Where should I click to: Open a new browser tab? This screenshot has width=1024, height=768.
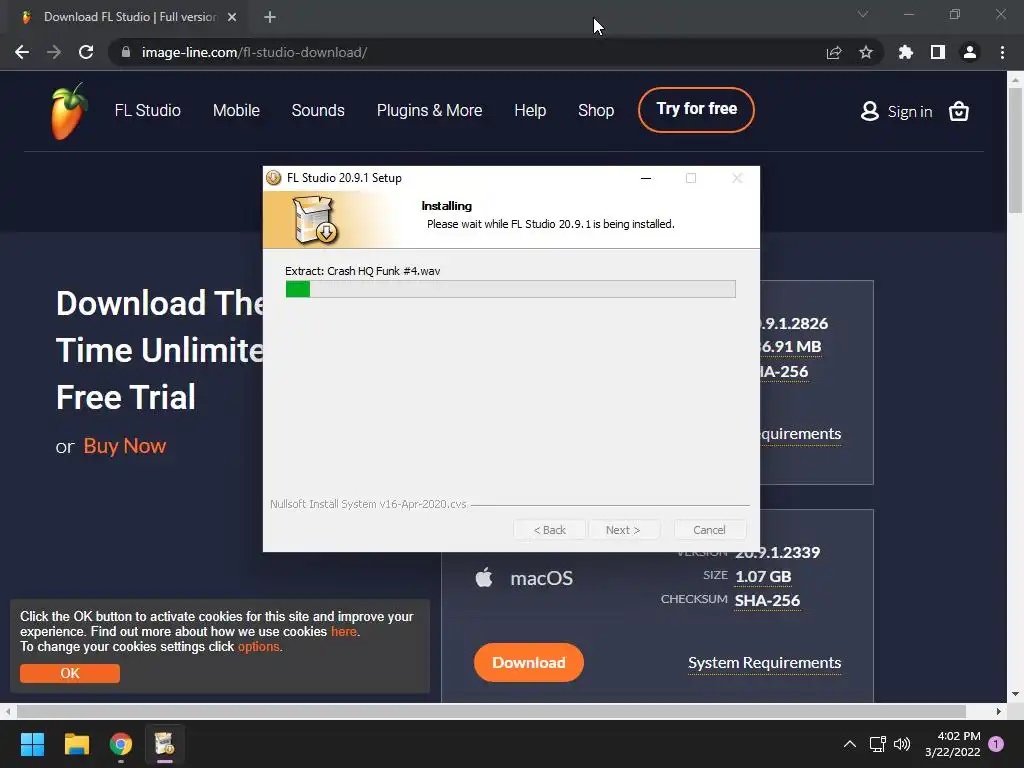click(x=270, y=17)
